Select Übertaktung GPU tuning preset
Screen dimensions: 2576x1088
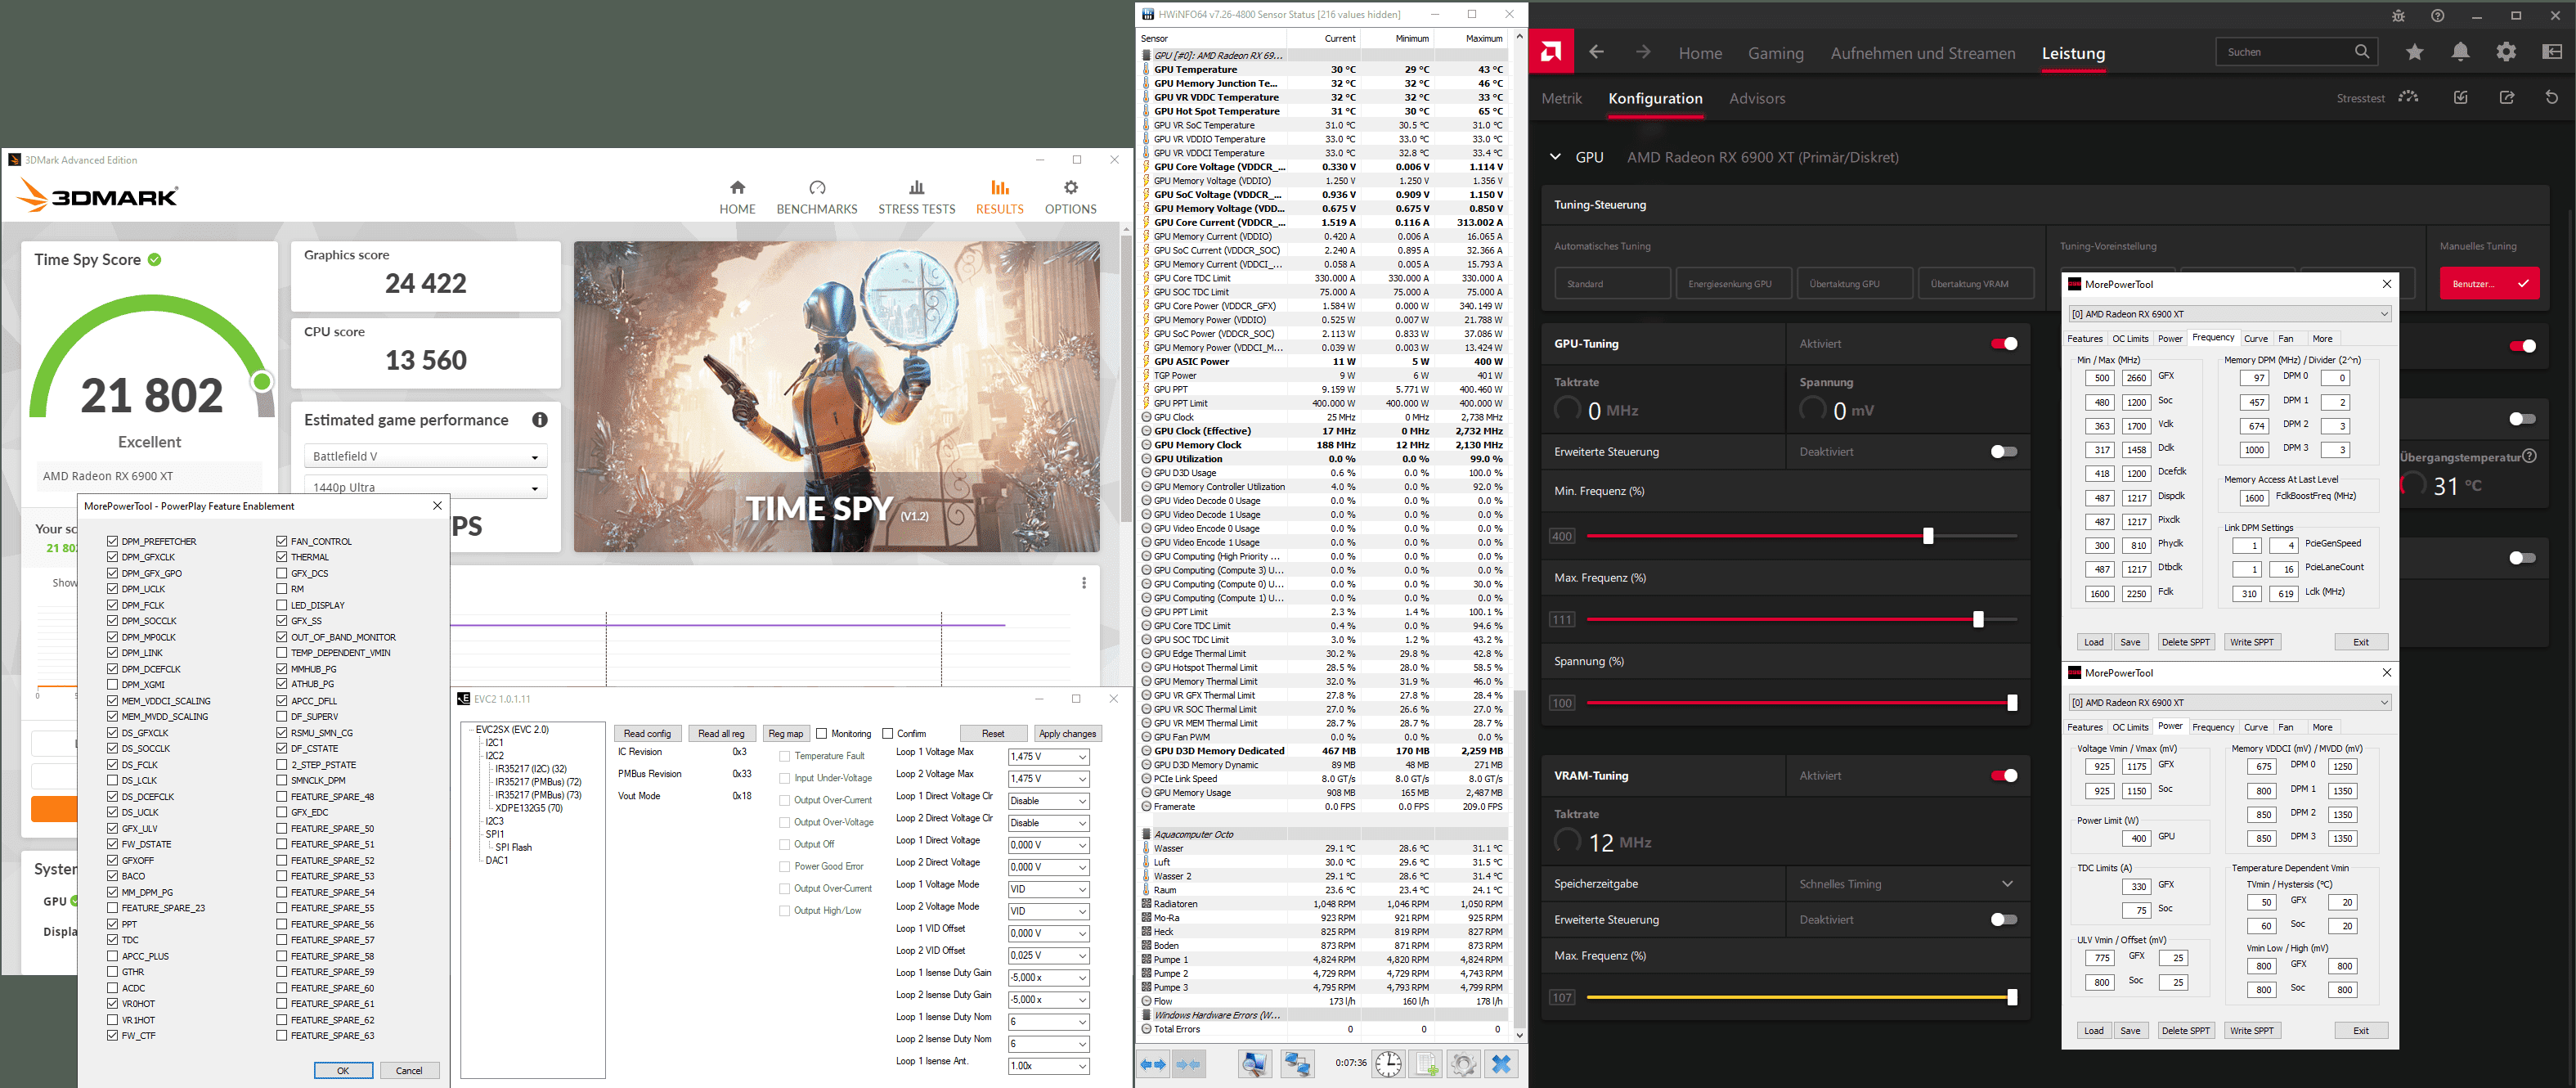1854,283
